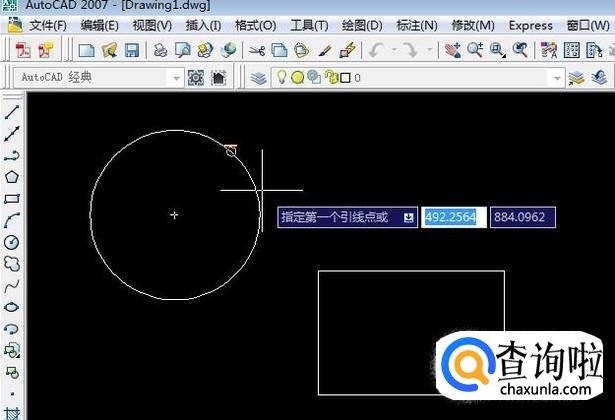Click the Block Editor lightning icon
615x420 pixels.
[348, 50]
